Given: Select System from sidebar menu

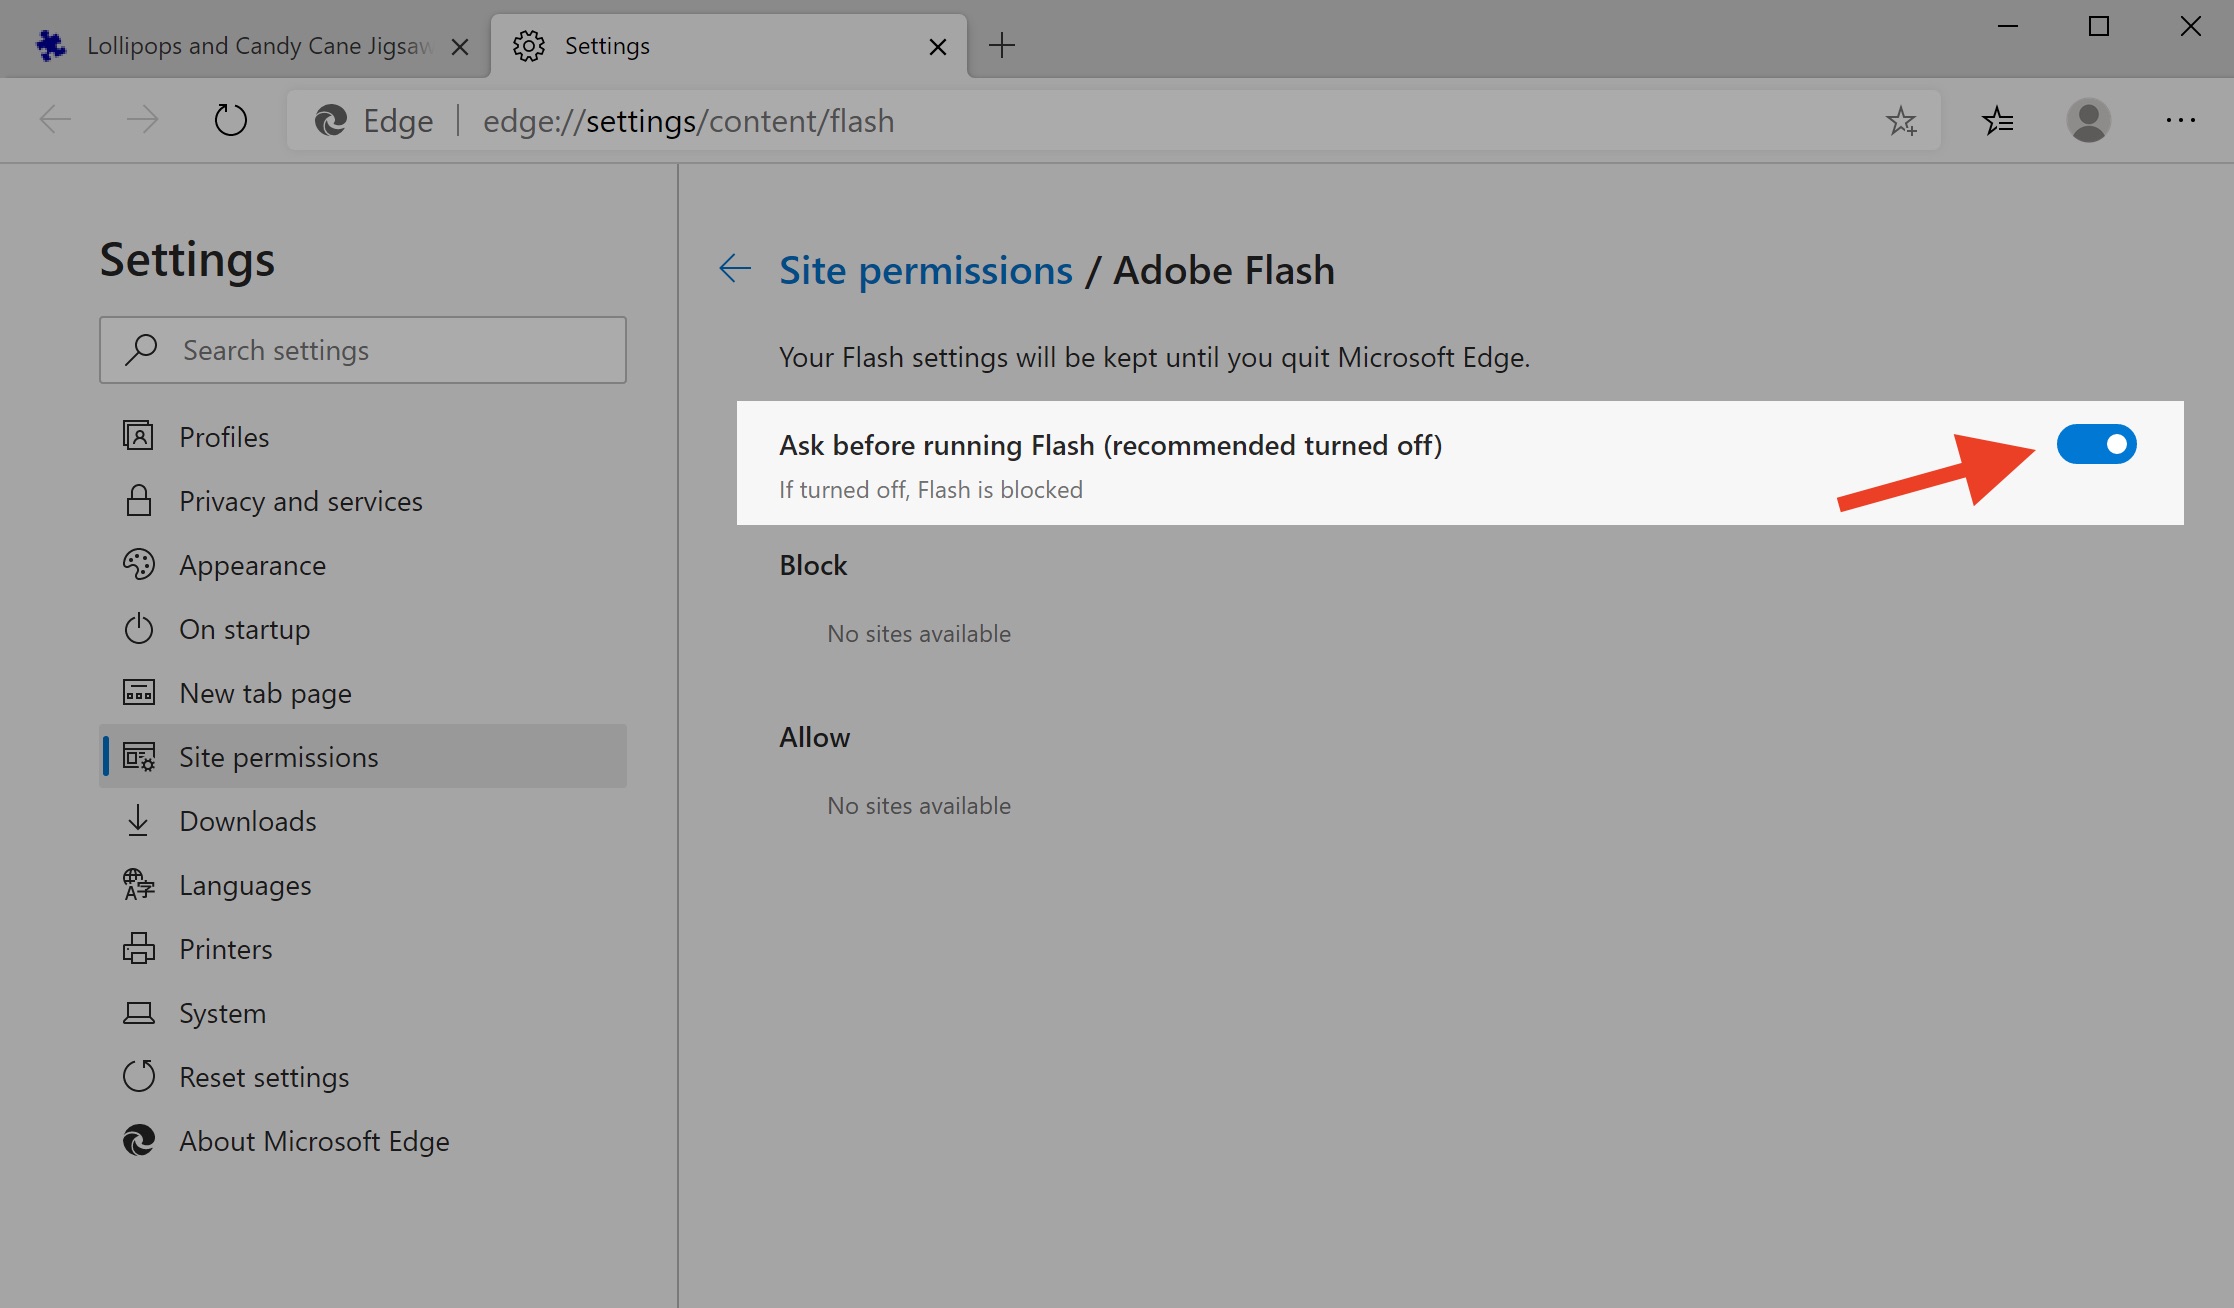Looking at the screenshot, I should pos(221,1012).
